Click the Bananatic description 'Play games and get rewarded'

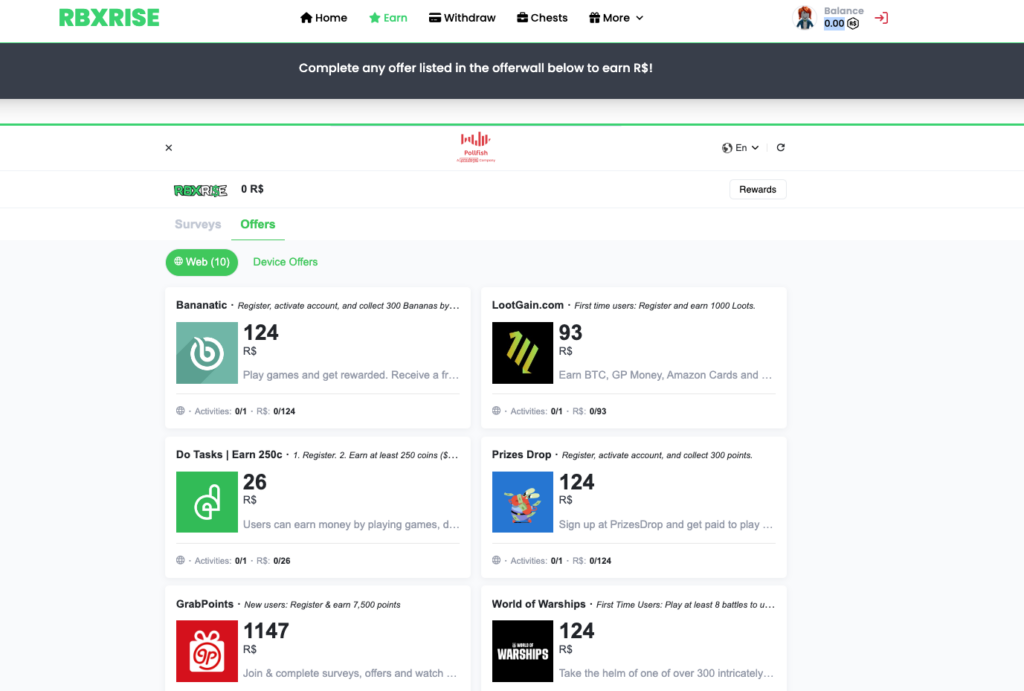tap(351, 375)
